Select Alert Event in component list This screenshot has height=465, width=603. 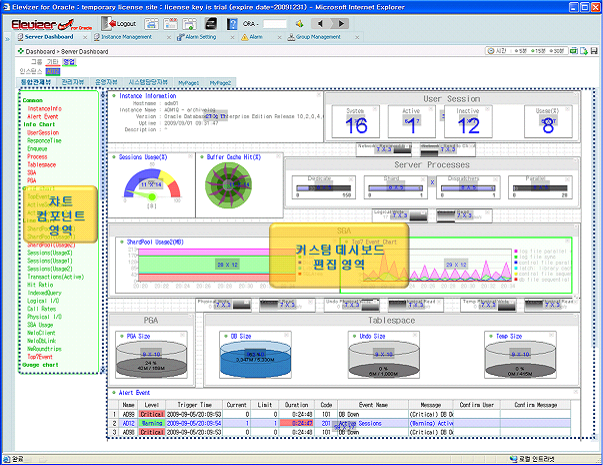[43, 117]
